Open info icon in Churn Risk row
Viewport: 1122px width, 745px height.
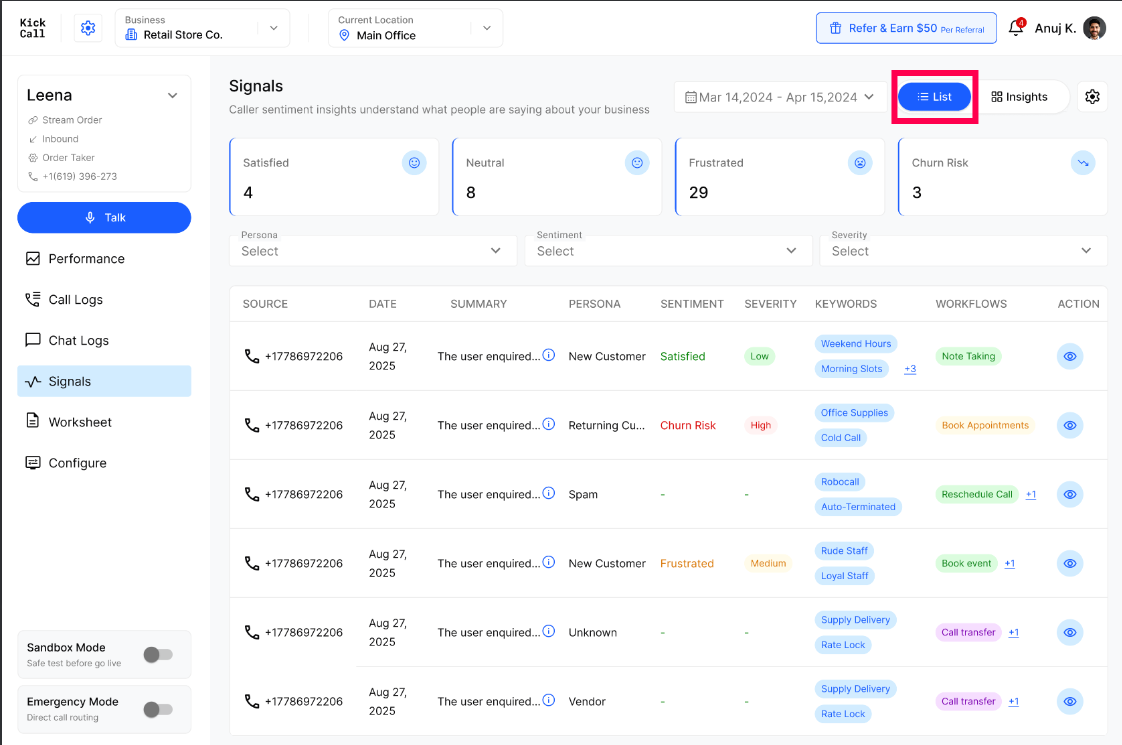(x=549, y=424)
